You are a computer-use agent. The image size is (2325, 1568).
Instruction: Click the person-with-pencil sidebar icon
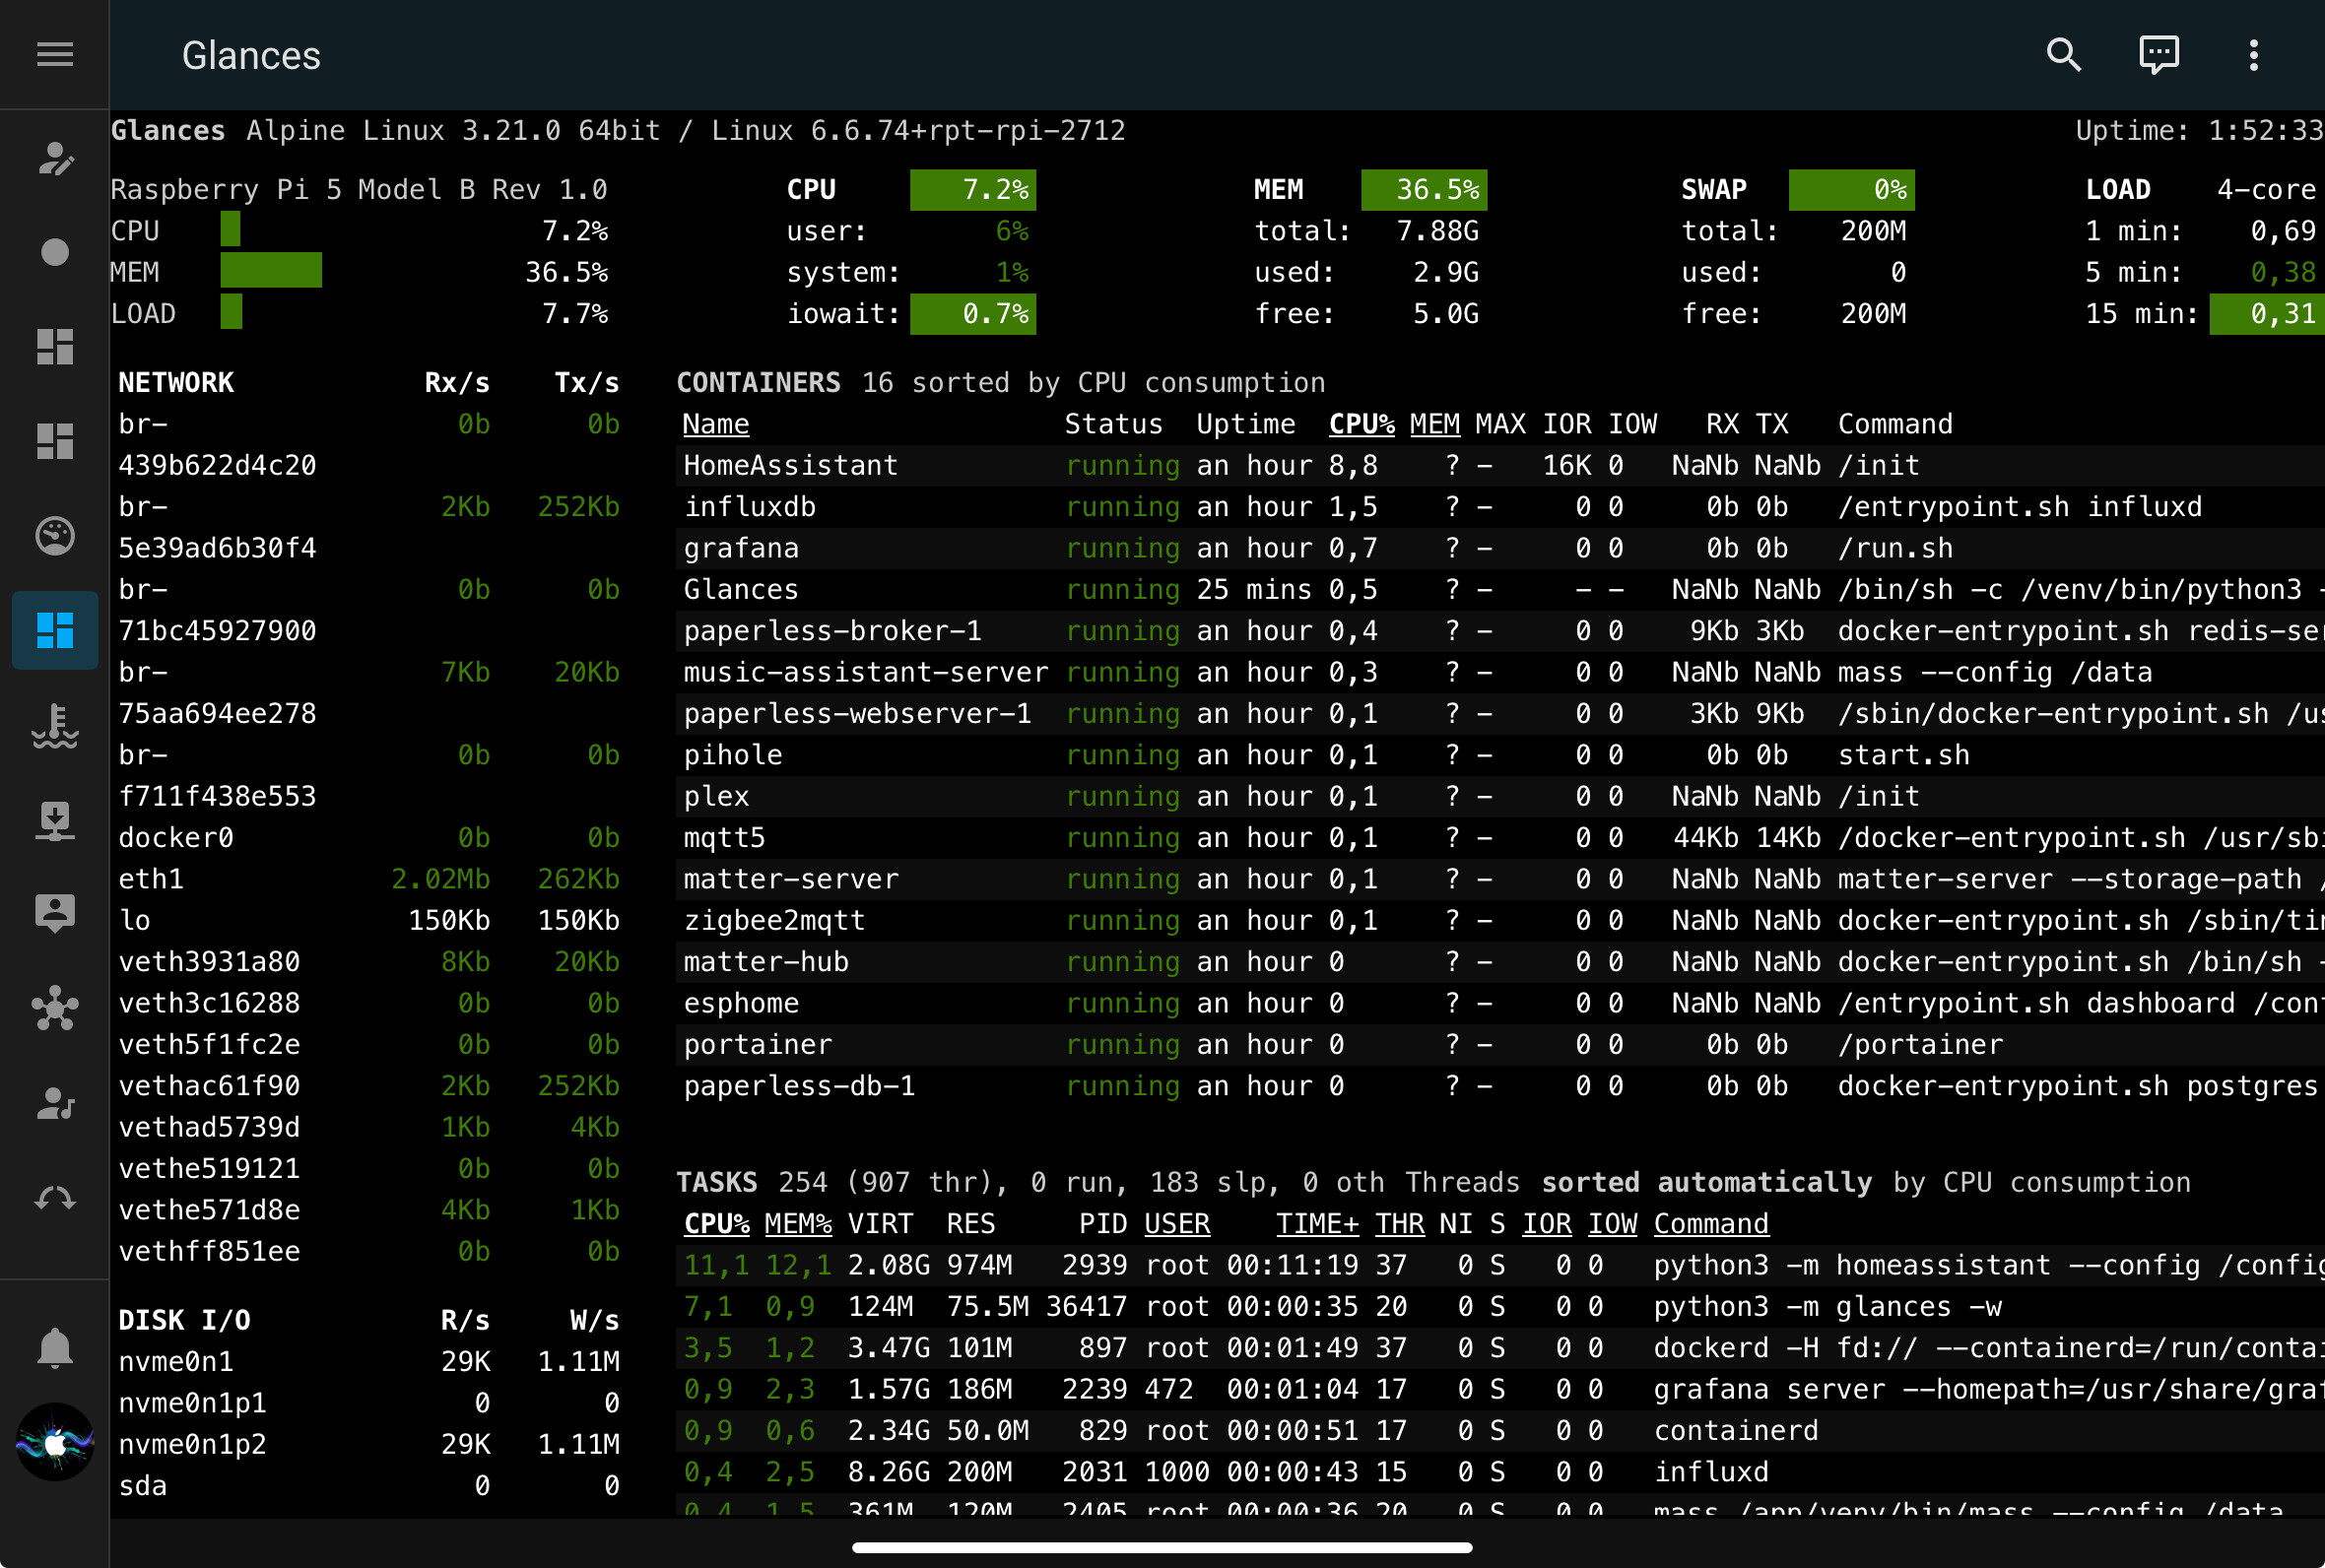(x=55, y=158)
